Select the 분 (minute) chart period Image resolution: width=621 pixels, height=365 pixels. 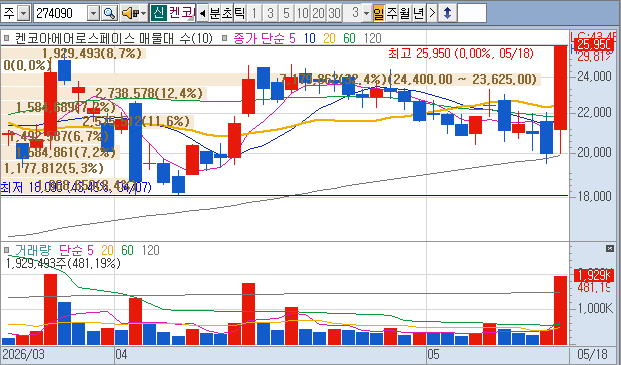pyautogui.click(x=214, y=13)
